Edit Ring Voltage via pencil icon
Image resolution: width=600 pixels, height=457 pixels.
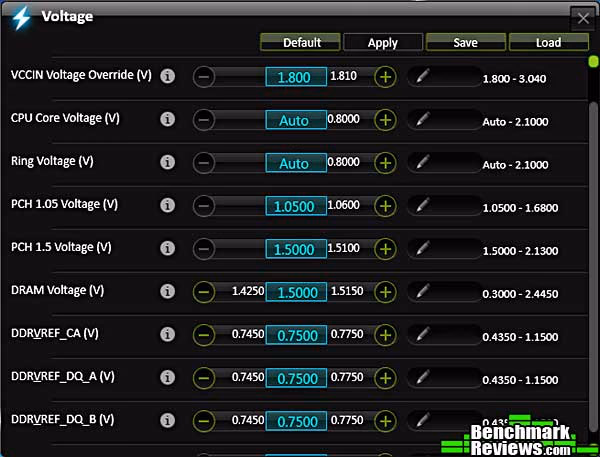tap(422, 162)
